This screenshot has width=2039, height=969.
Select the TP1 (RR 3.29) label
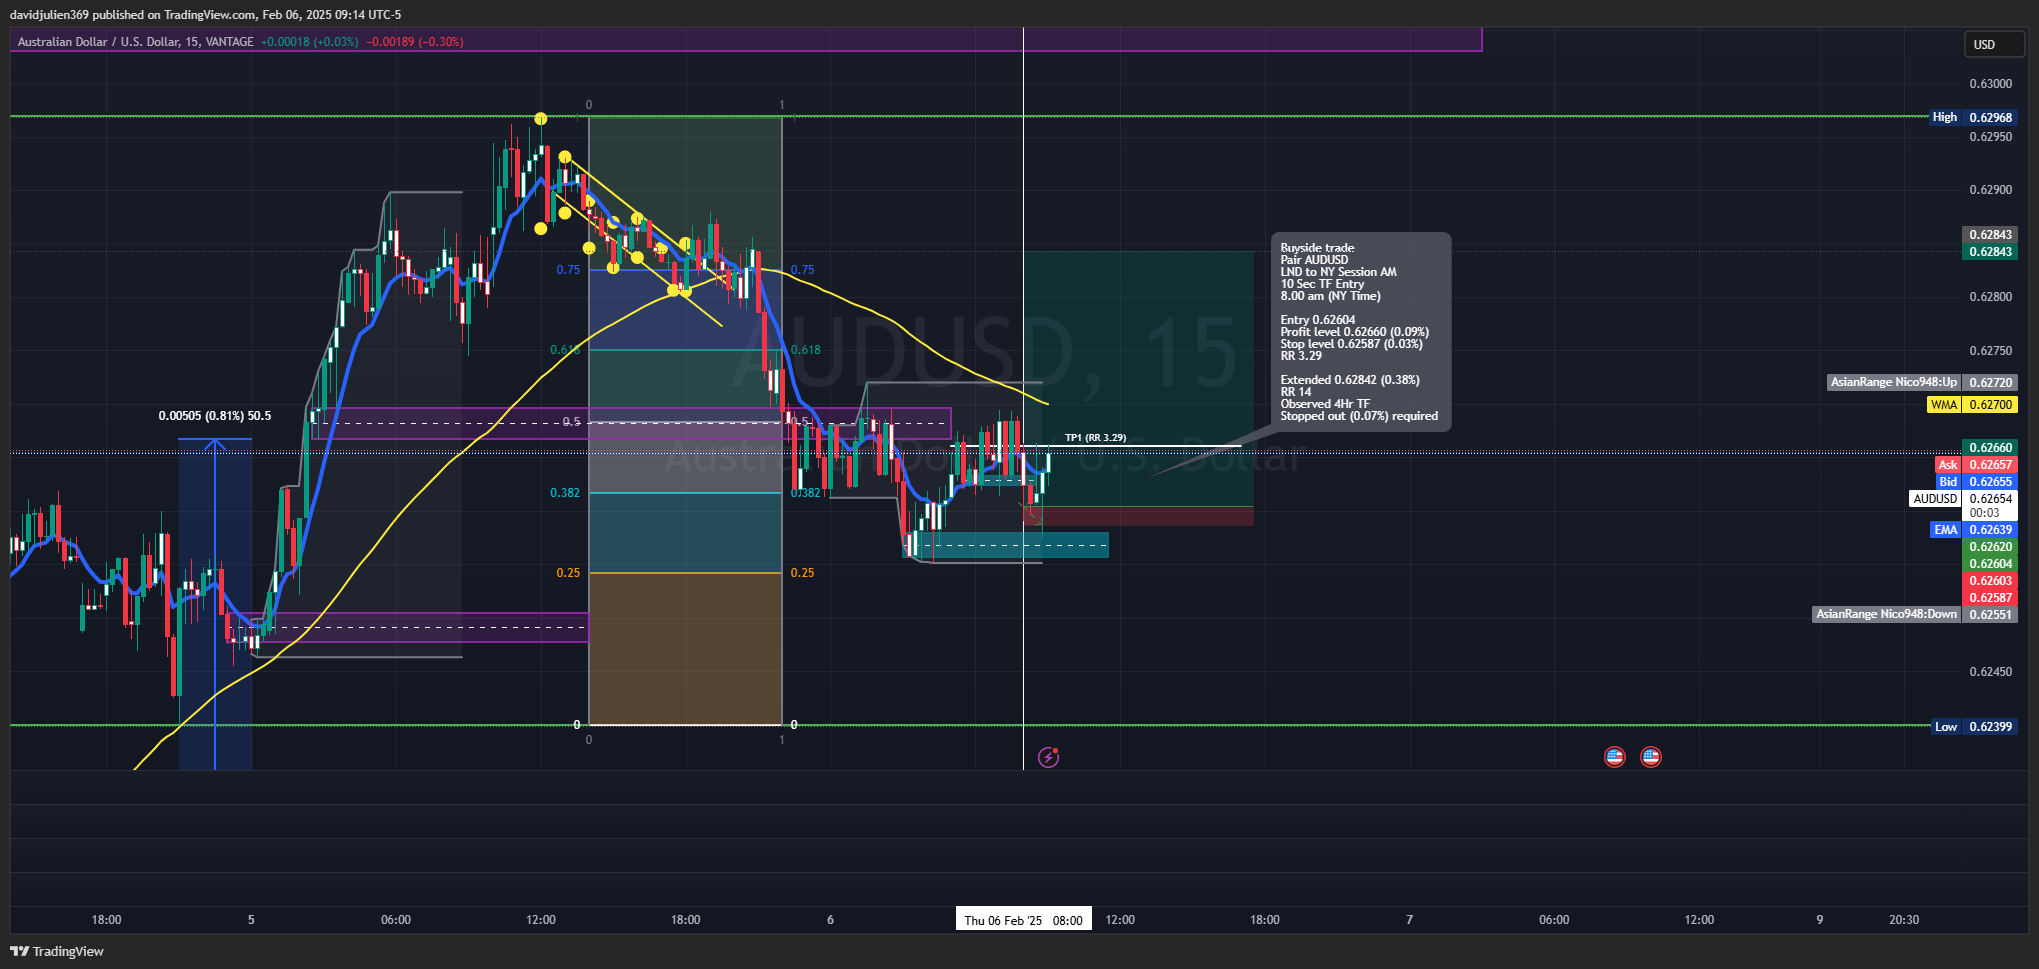point(1095,437)
